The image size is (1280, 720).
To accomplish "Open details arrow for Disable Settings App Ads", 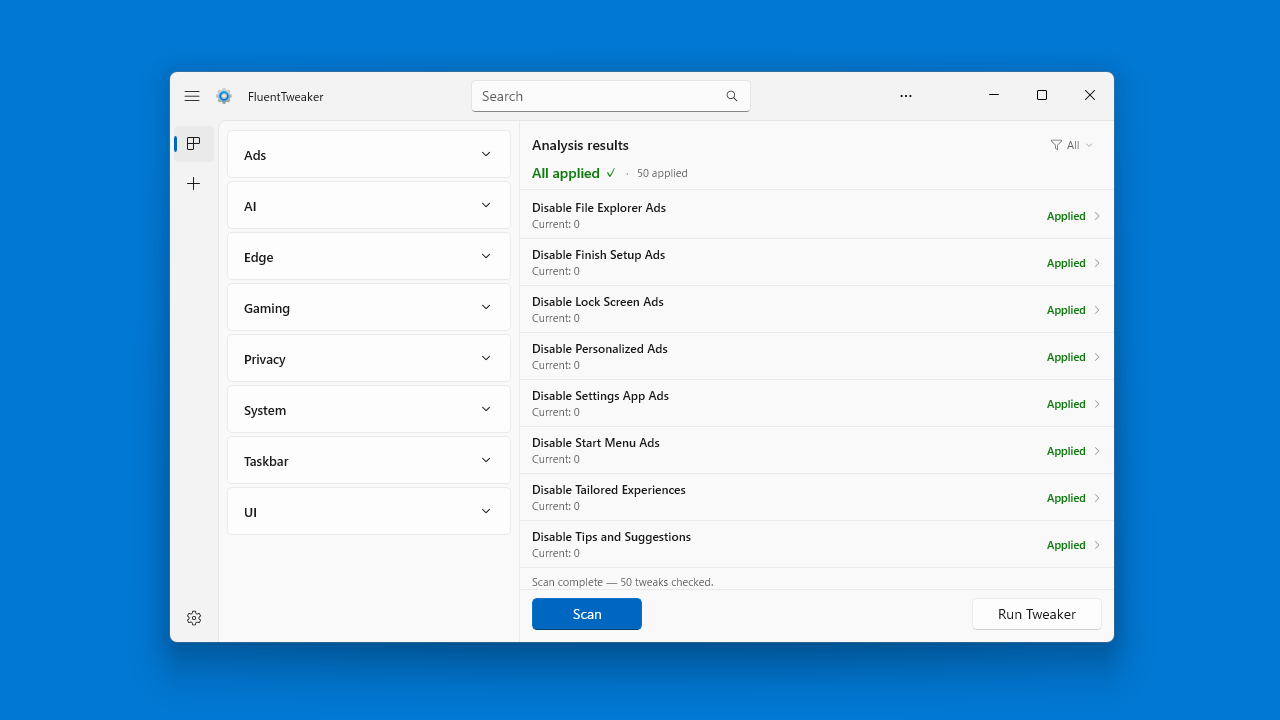I will [1097, 404].
